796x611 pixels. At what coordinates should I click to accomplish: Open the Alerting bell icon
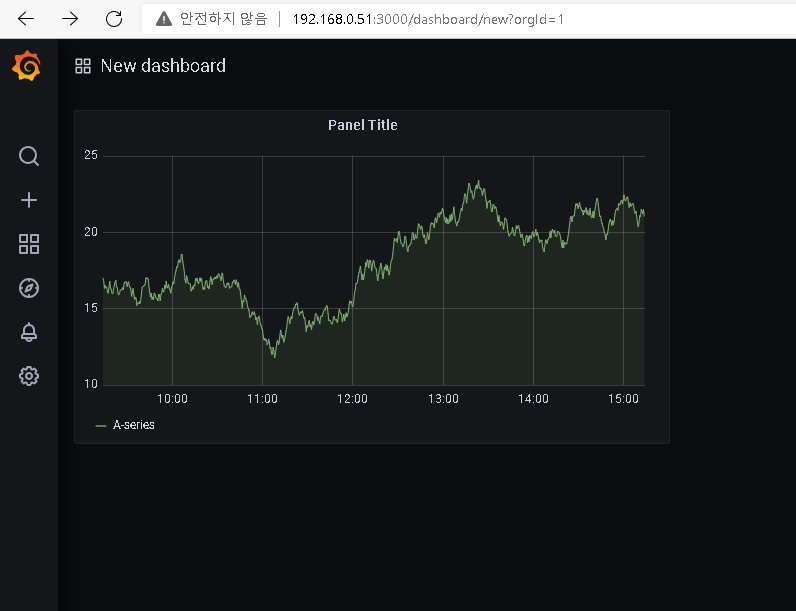29,332
